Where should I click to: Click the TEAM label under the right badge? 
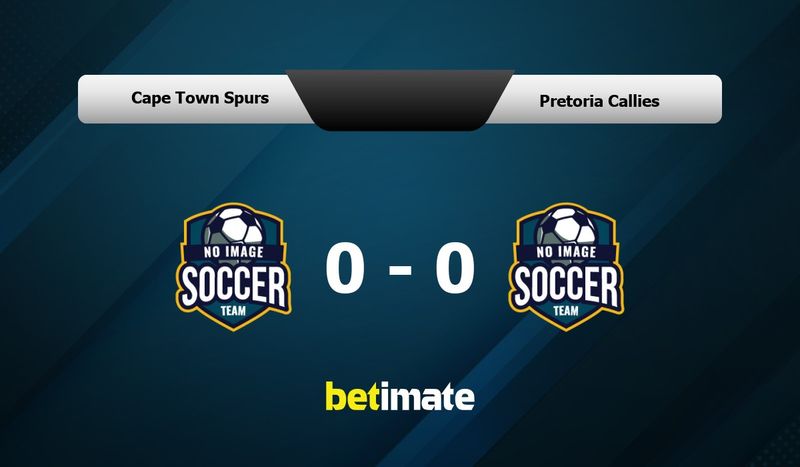tap(566, 311)
